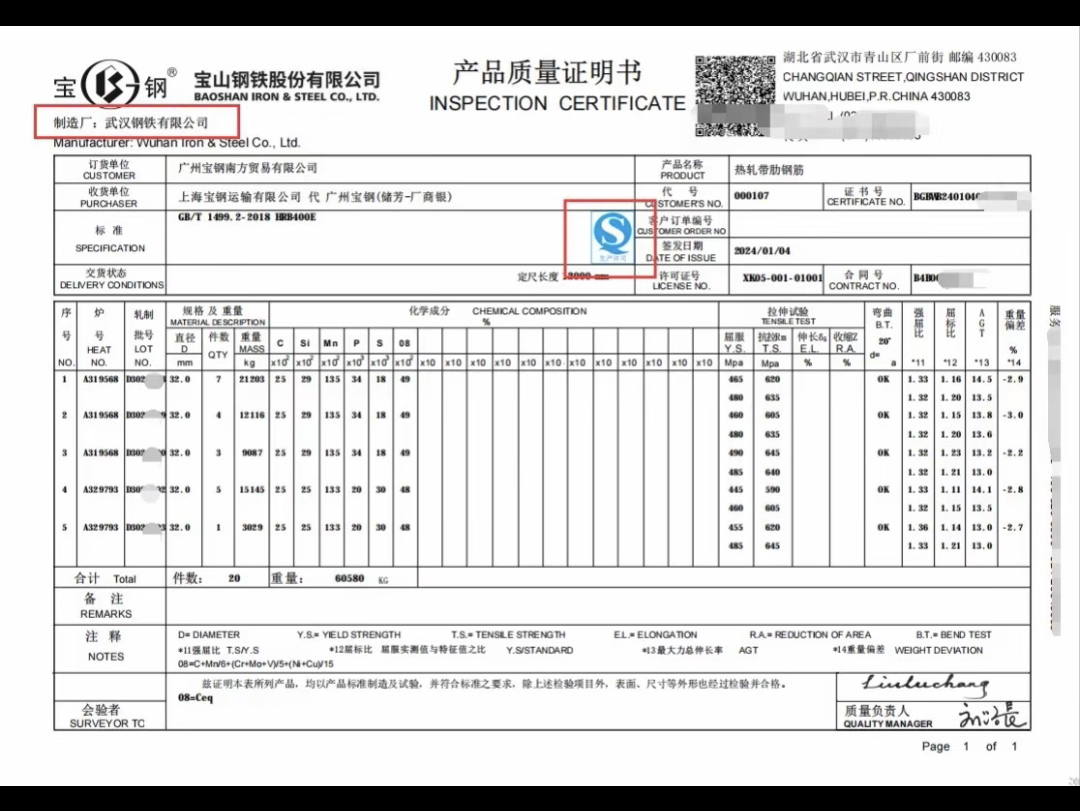The image size is (1080, 811).
Task: Click the Baosteel circular logo emblem
Action: (x=111, y=84)
